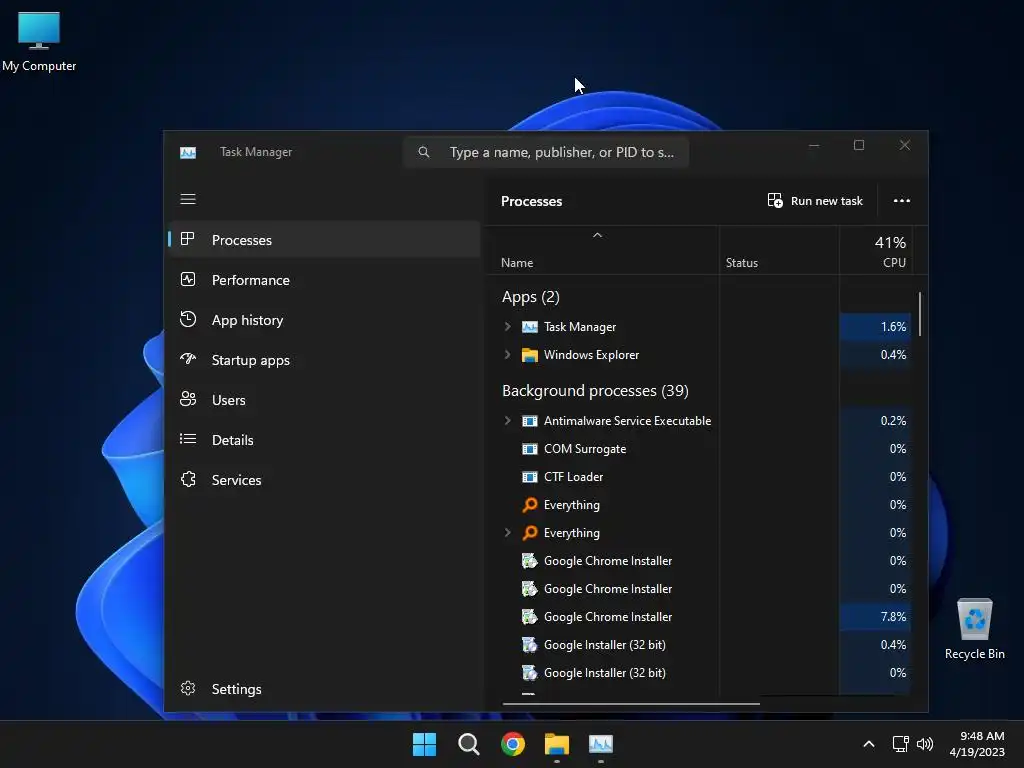Open the hamburger navigation menu

188,199
